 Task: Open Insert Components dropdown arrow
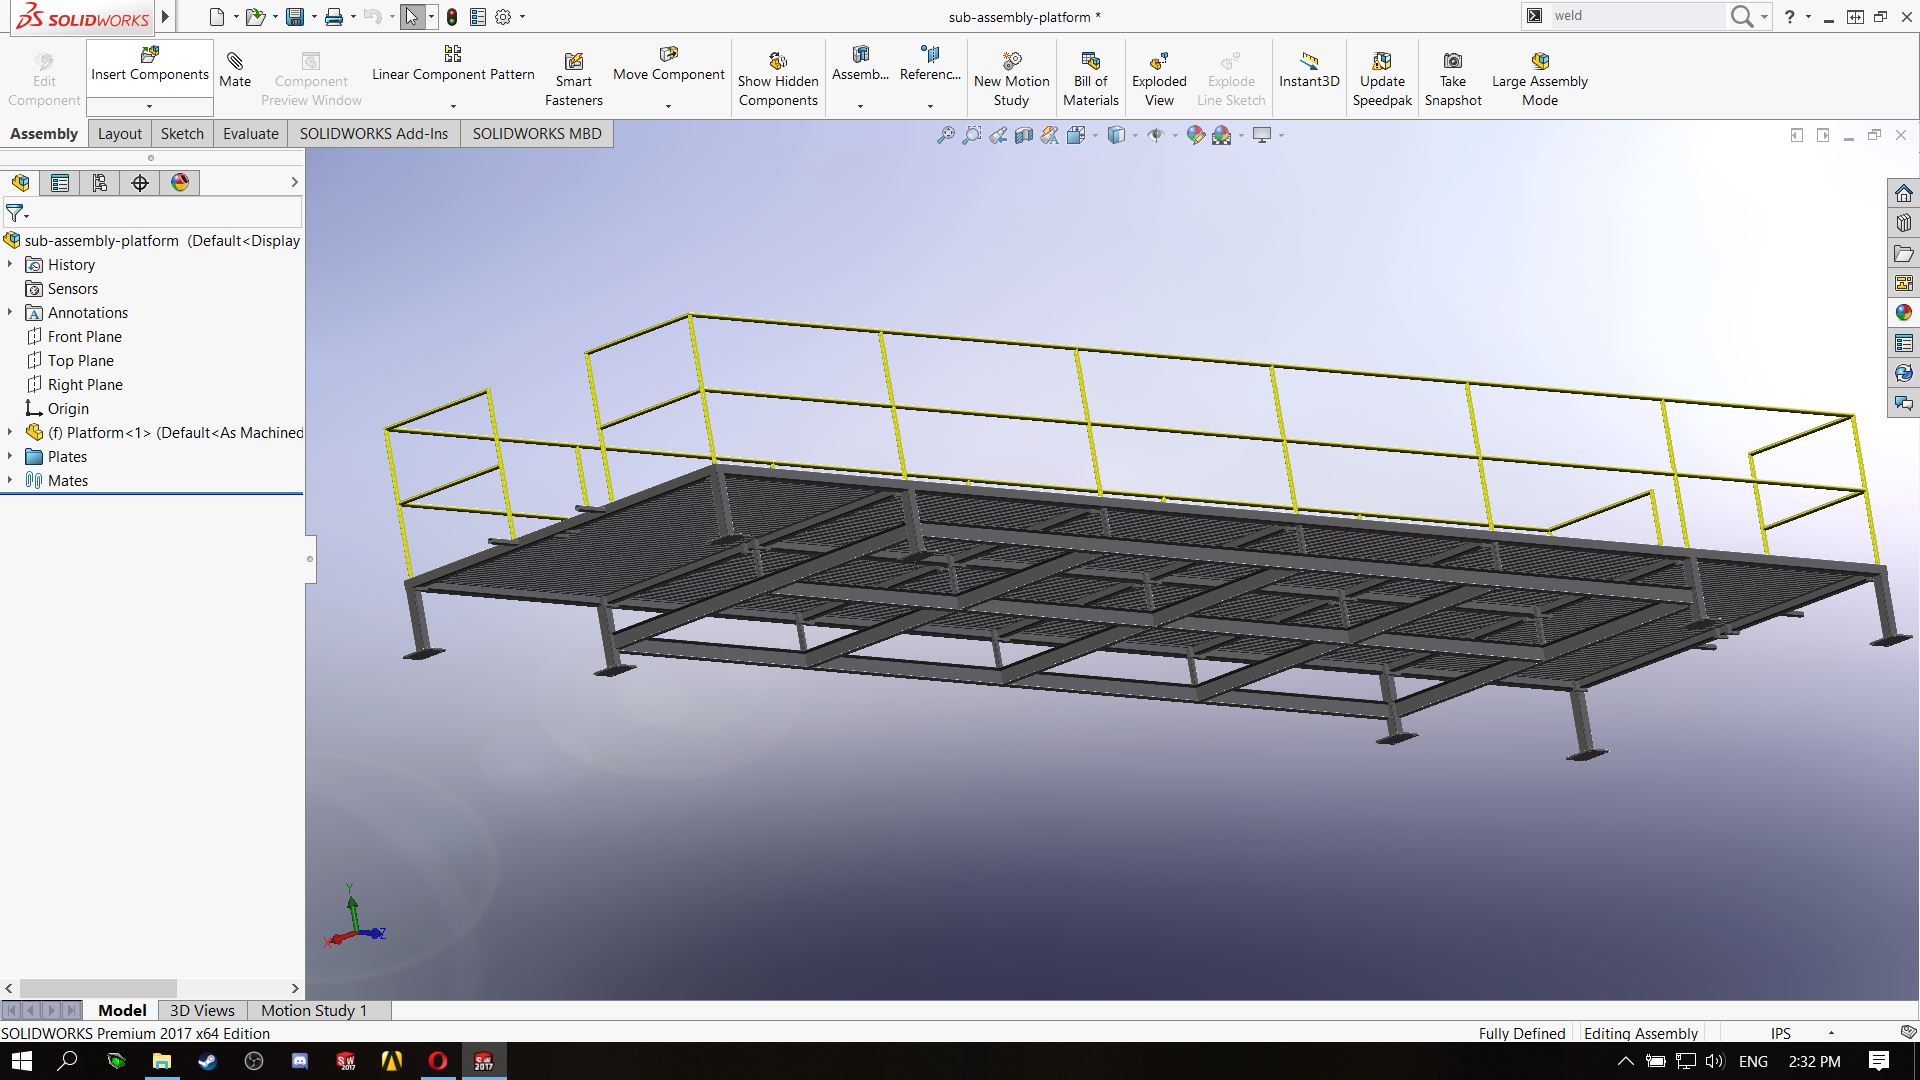tap(149, 106)
